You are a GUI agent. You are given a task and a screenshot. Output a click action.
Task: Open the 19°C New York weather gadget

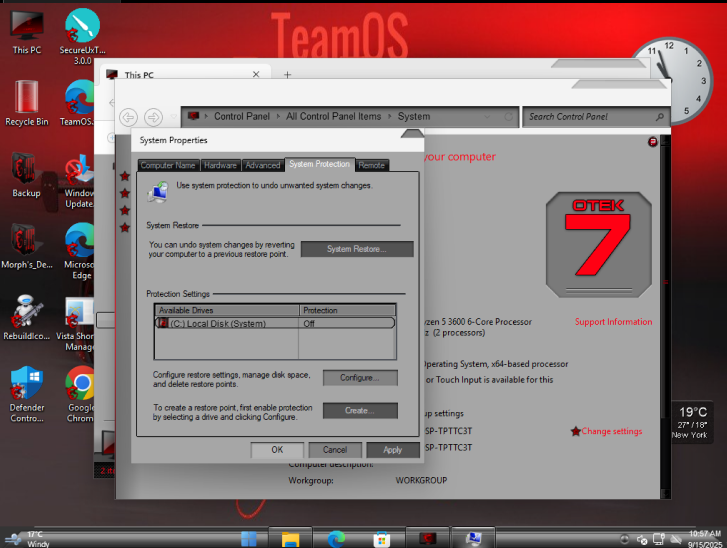point(692,422)
